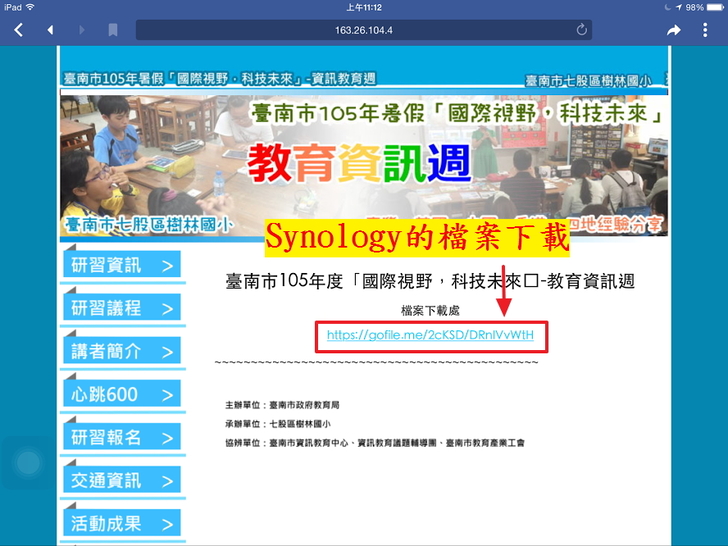Tap the Wi-Fi indicator in status bar

(x=30, y=7)
